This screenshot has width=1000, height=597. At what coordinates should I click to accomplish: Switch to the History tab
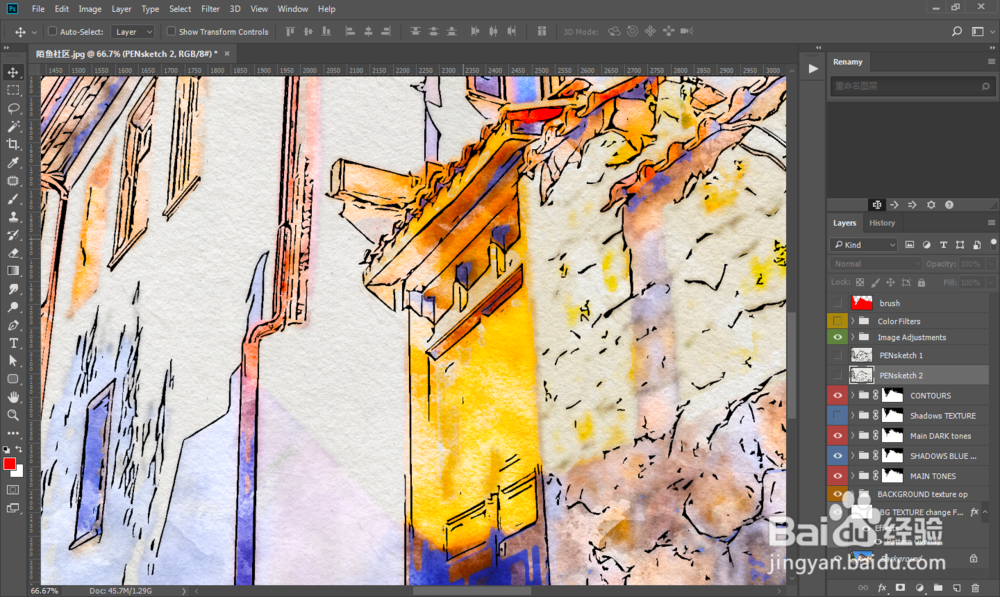pos(881,223)
